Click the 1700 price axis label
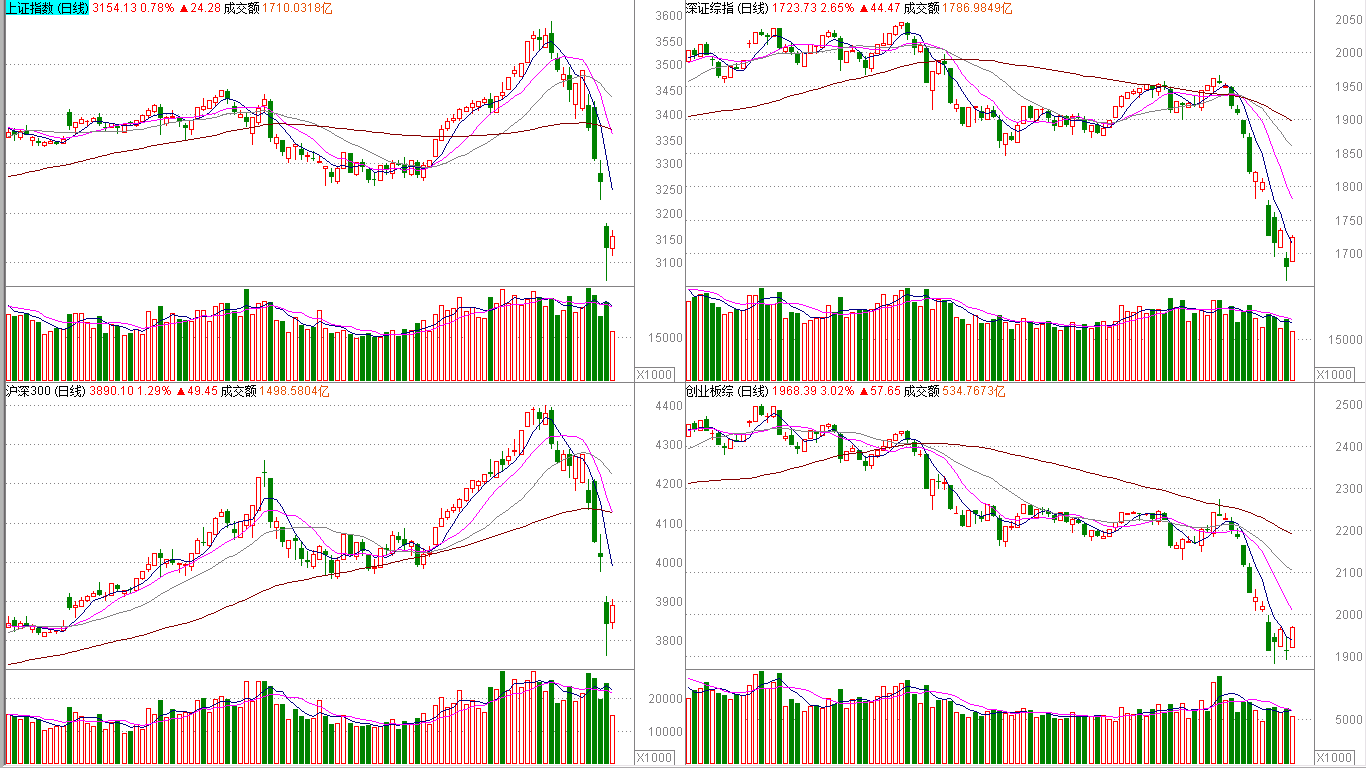The image size is (1366, 768). click(x=1349, y=254)
